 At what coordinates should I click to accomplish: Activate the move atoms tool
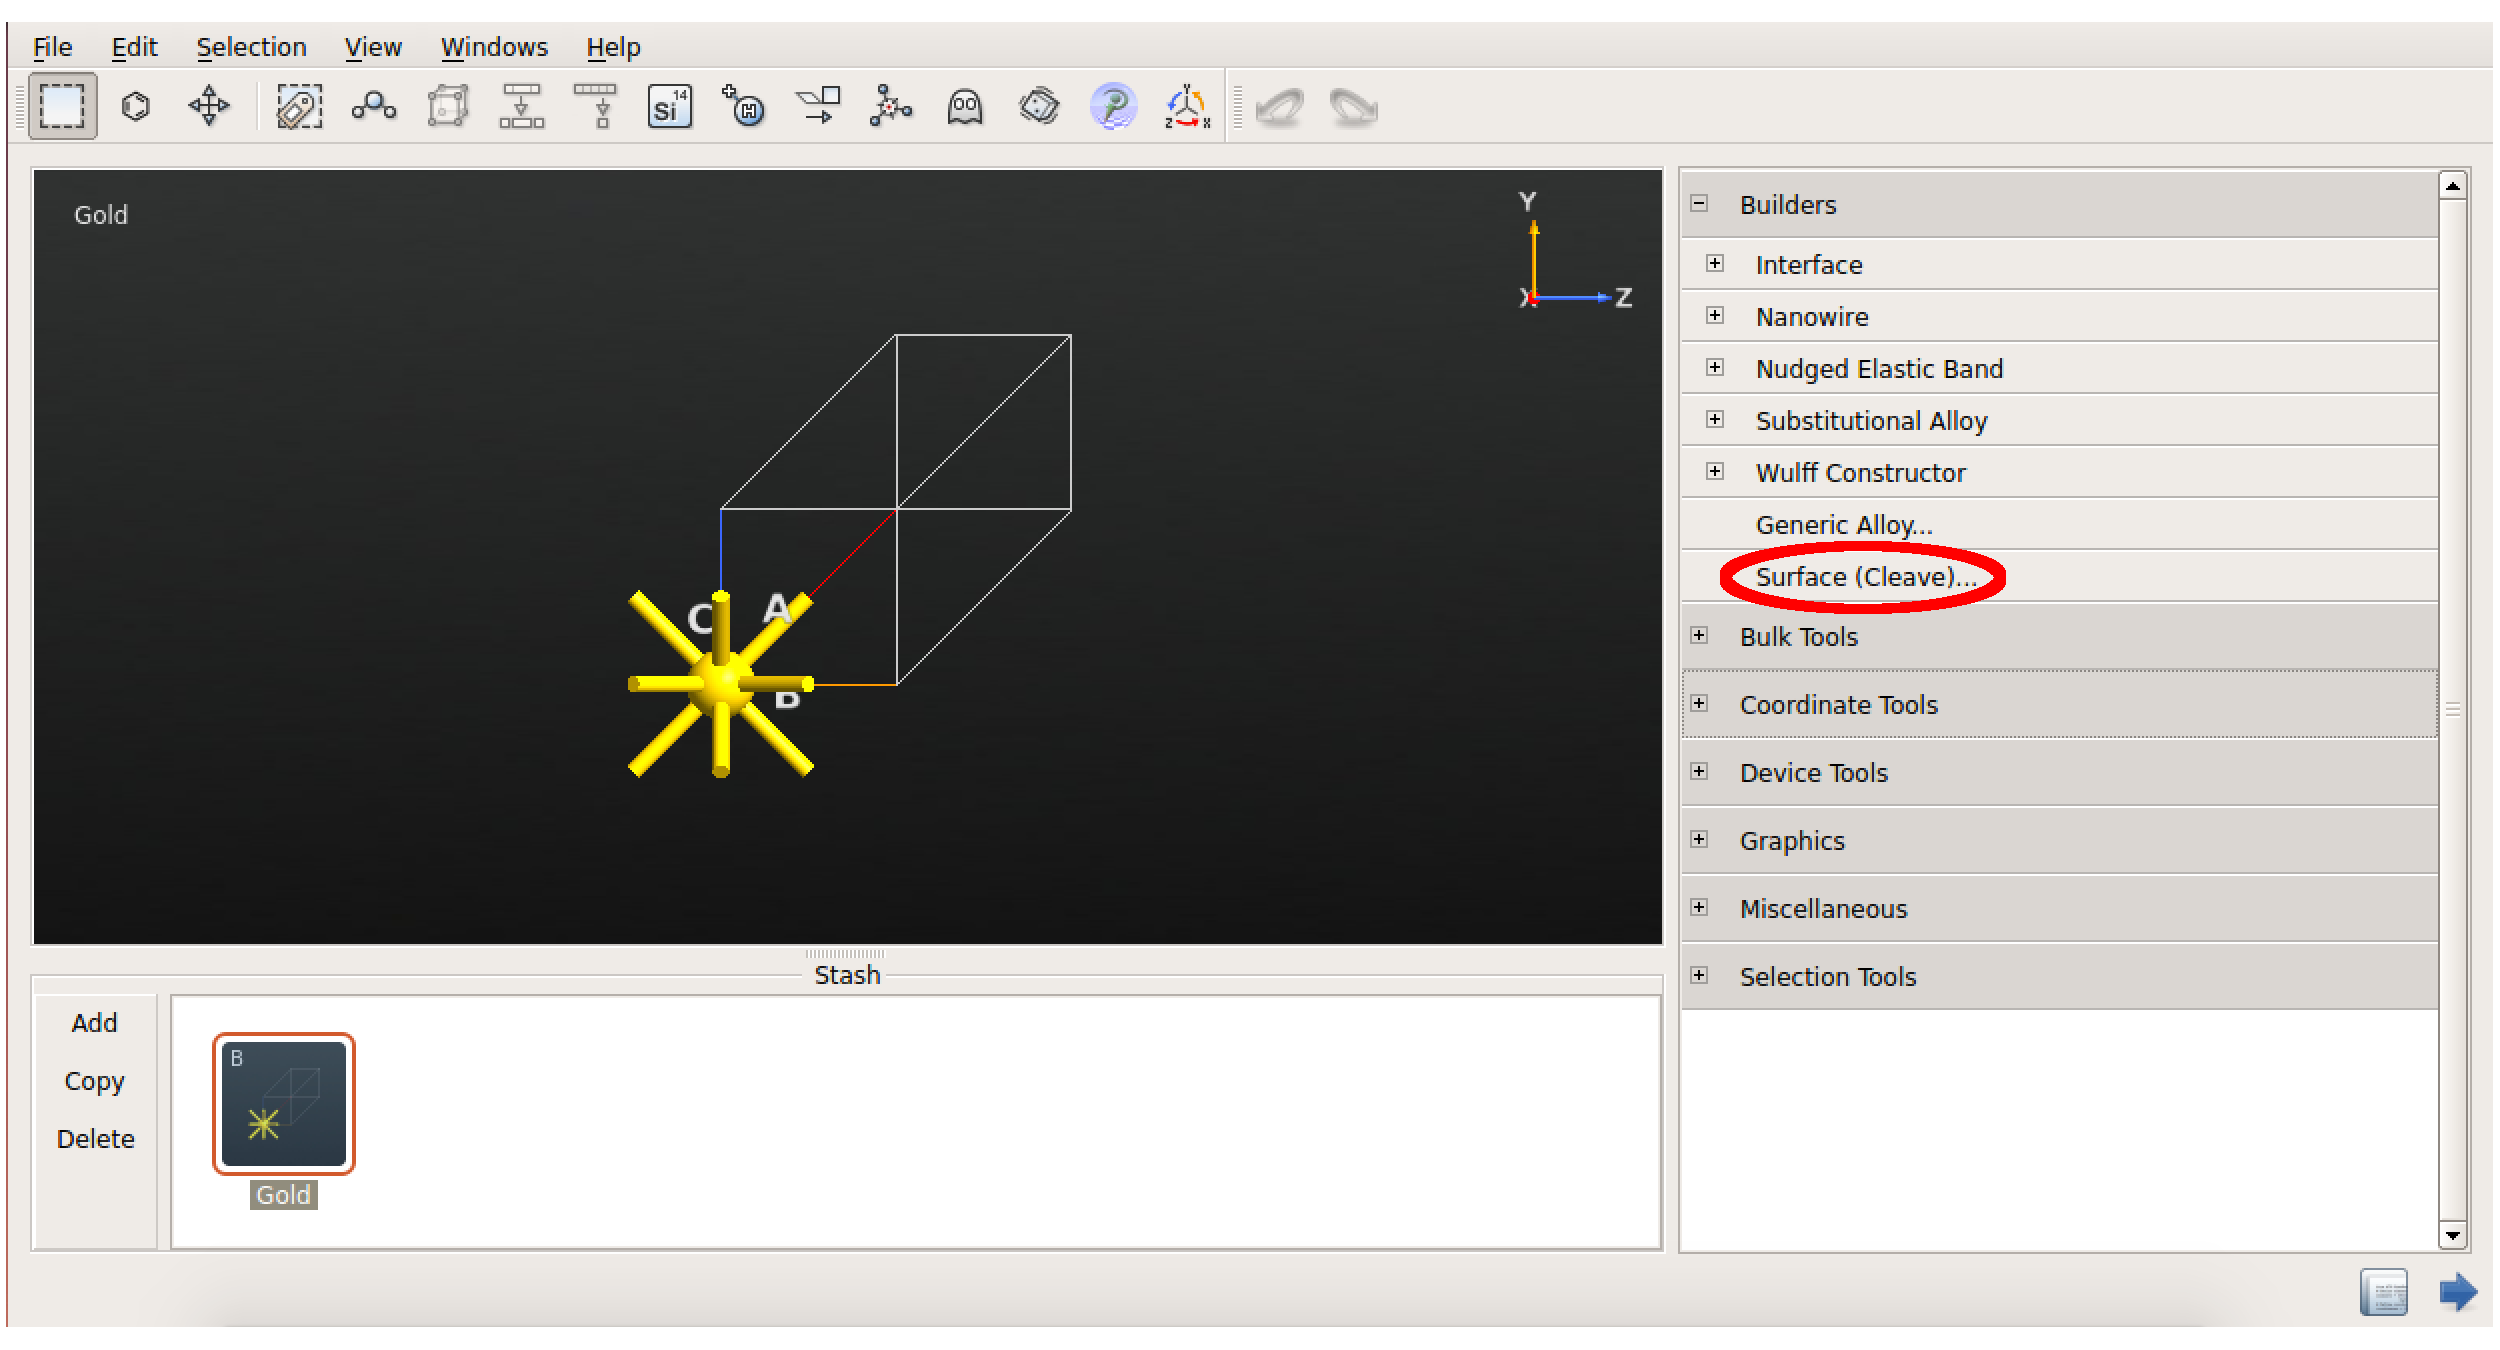209,106
